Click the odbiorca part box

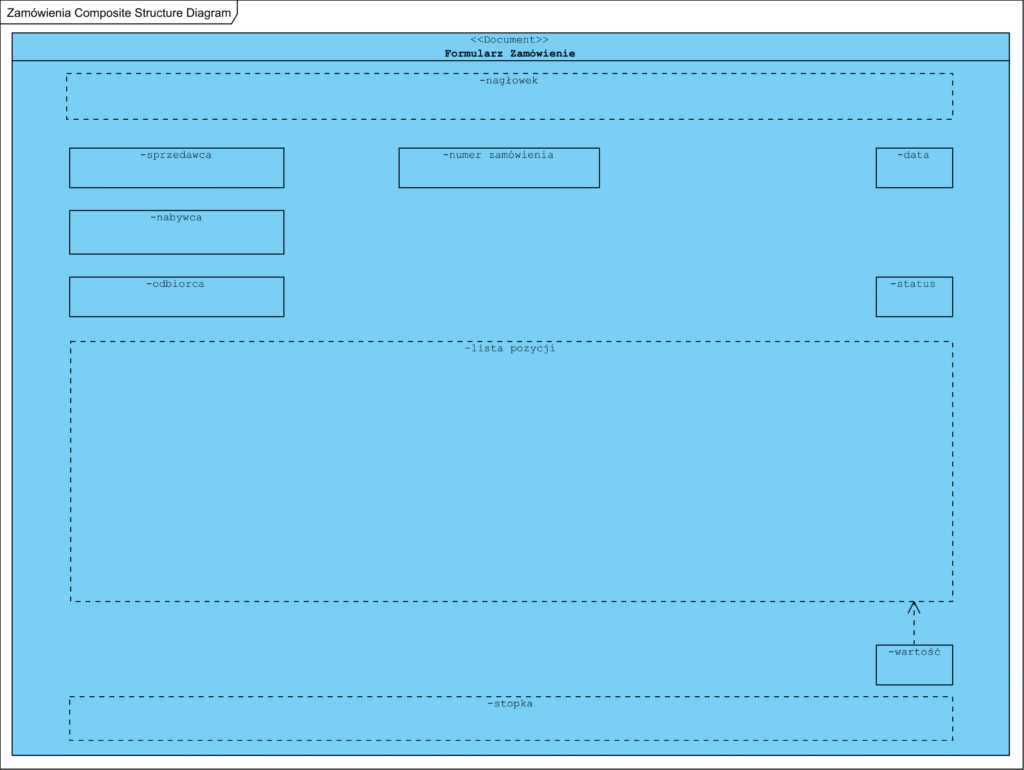(176, 302)
